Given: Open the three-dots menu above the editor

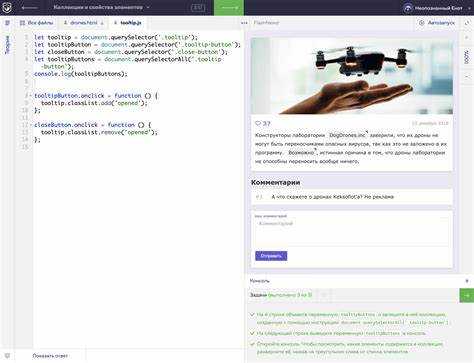Looking at the screenshot, I should [244, 23].
